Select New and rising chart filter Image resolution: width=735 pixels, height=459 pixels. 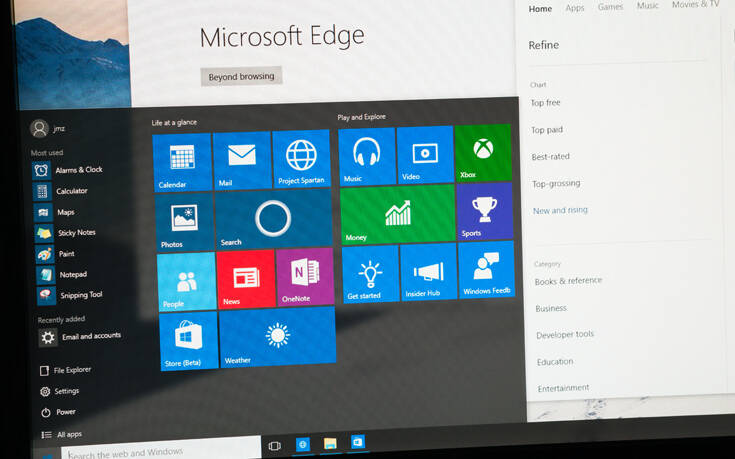coord(561,211)
